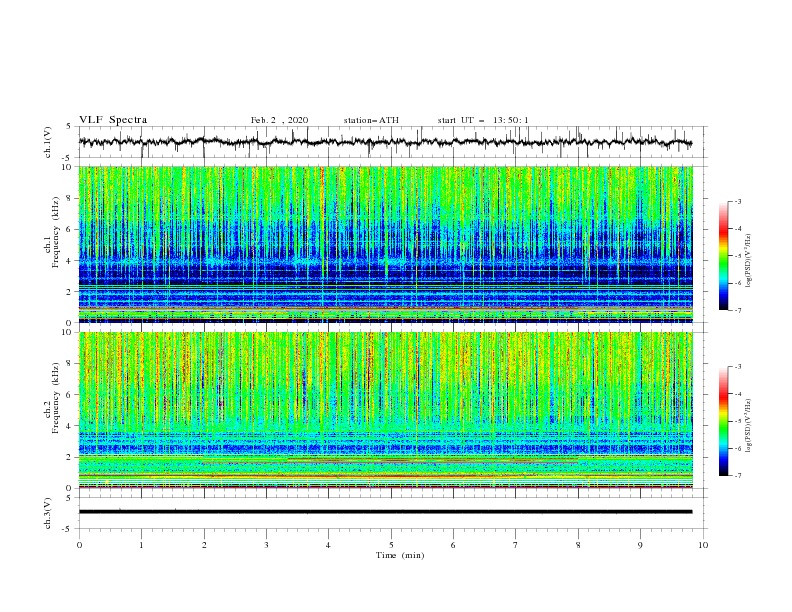The width and height of the screenshot is (792, 612).
Task: Click time axis tick label "7"
Action: tap(516, 545)
